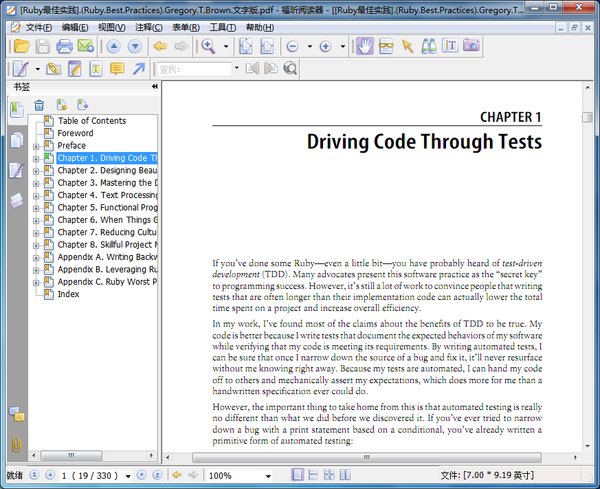This screenshot has height=489, width=600.
Task: Click the Open file folder icon
Action: pos(21,46)
